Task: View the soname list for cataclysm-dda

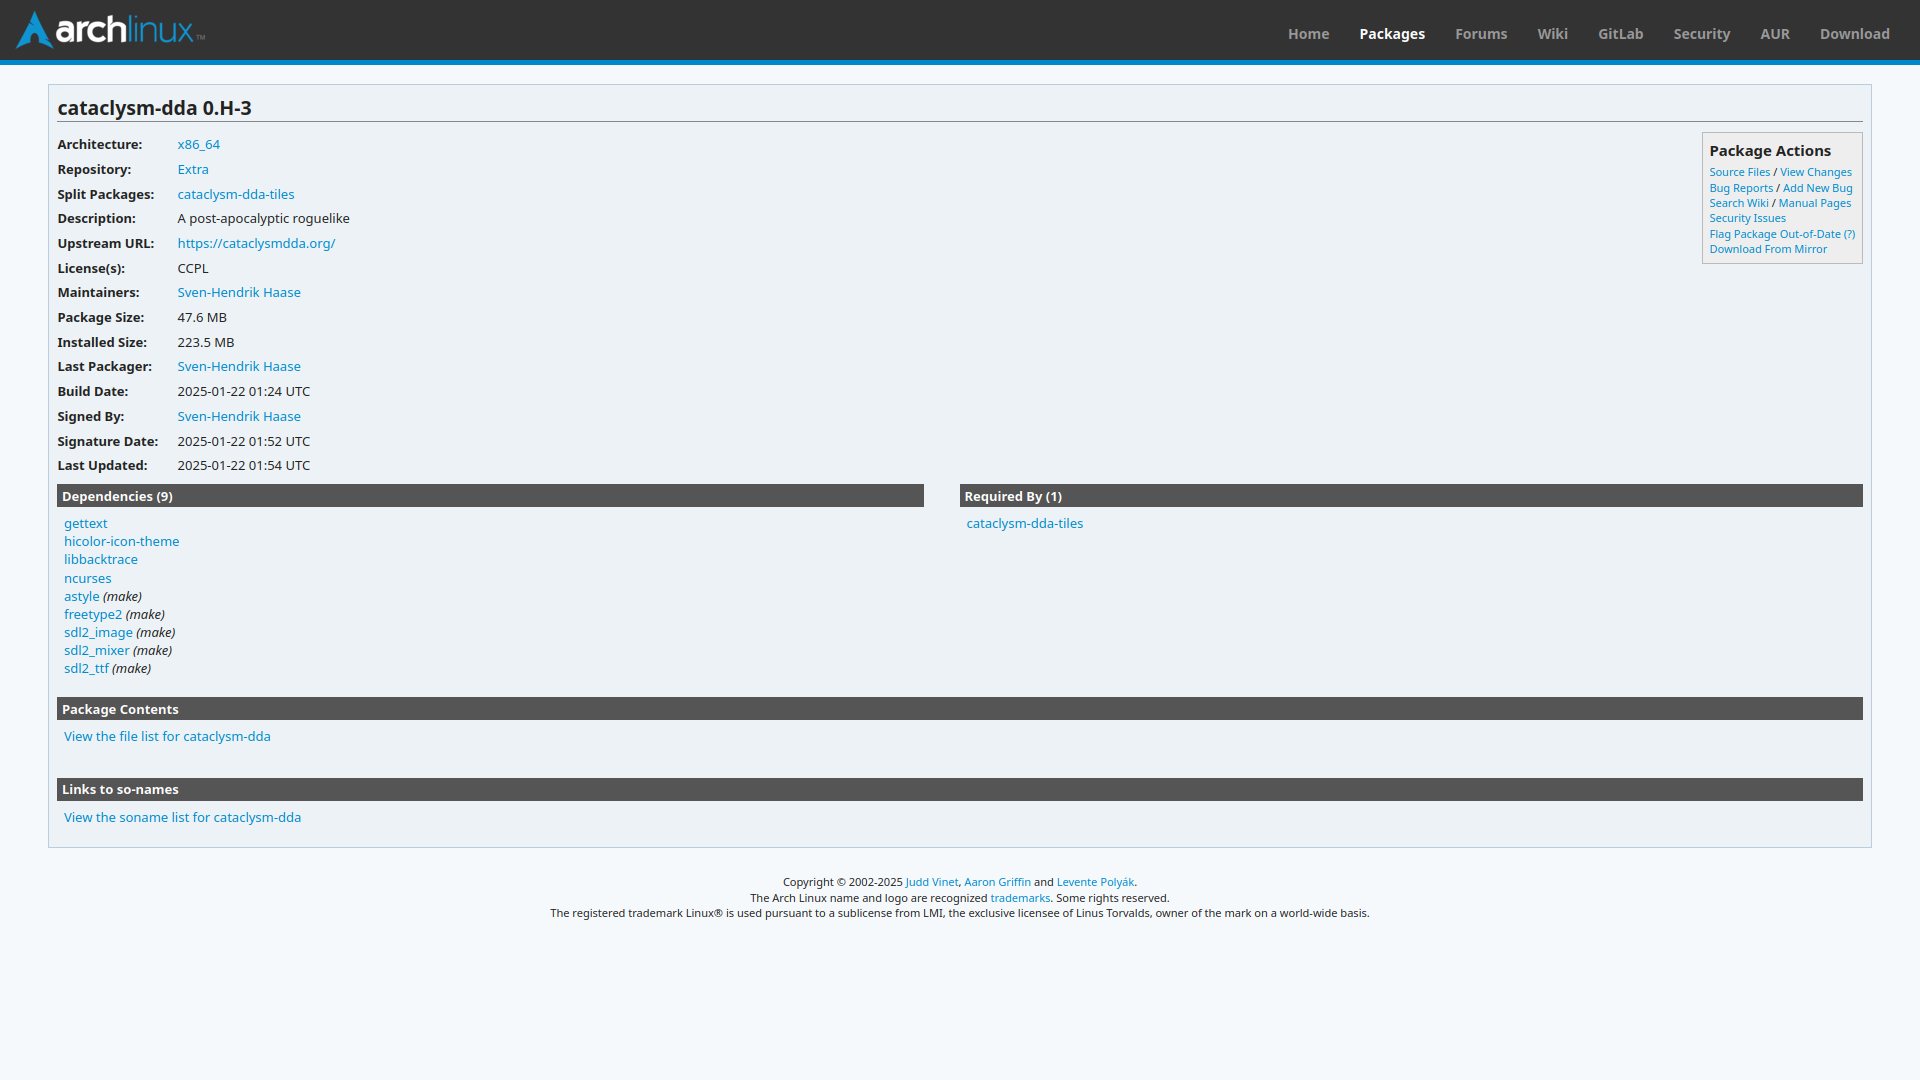Action: pos(182,818)
